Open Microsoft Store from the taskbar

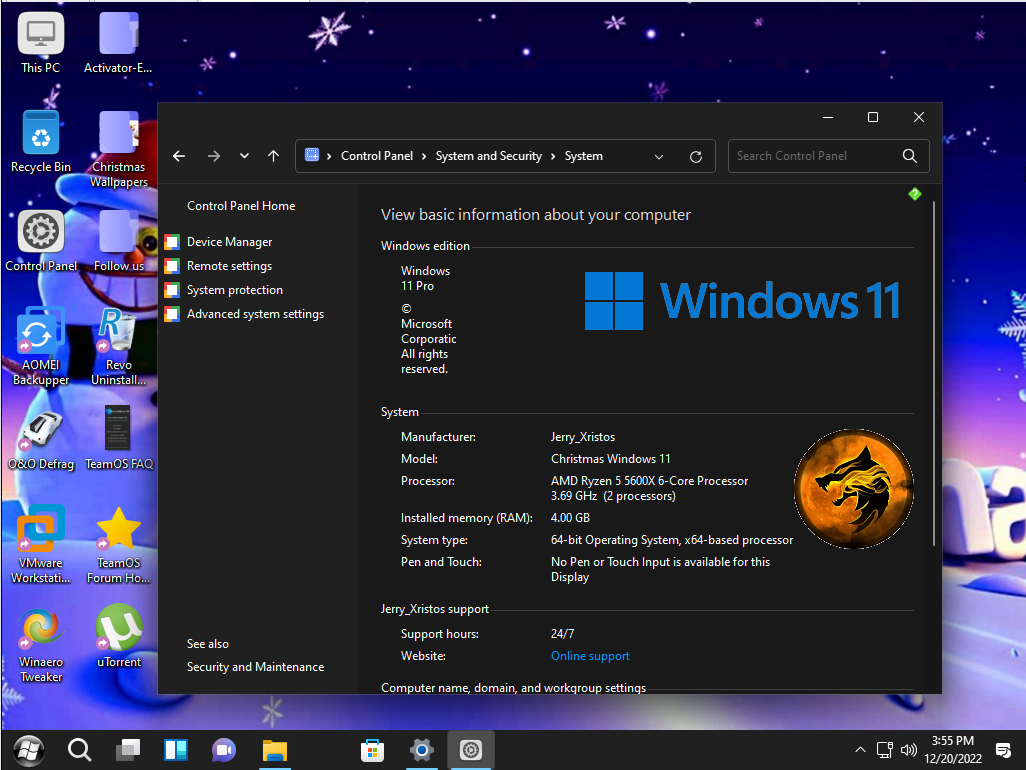coord(372,749)
